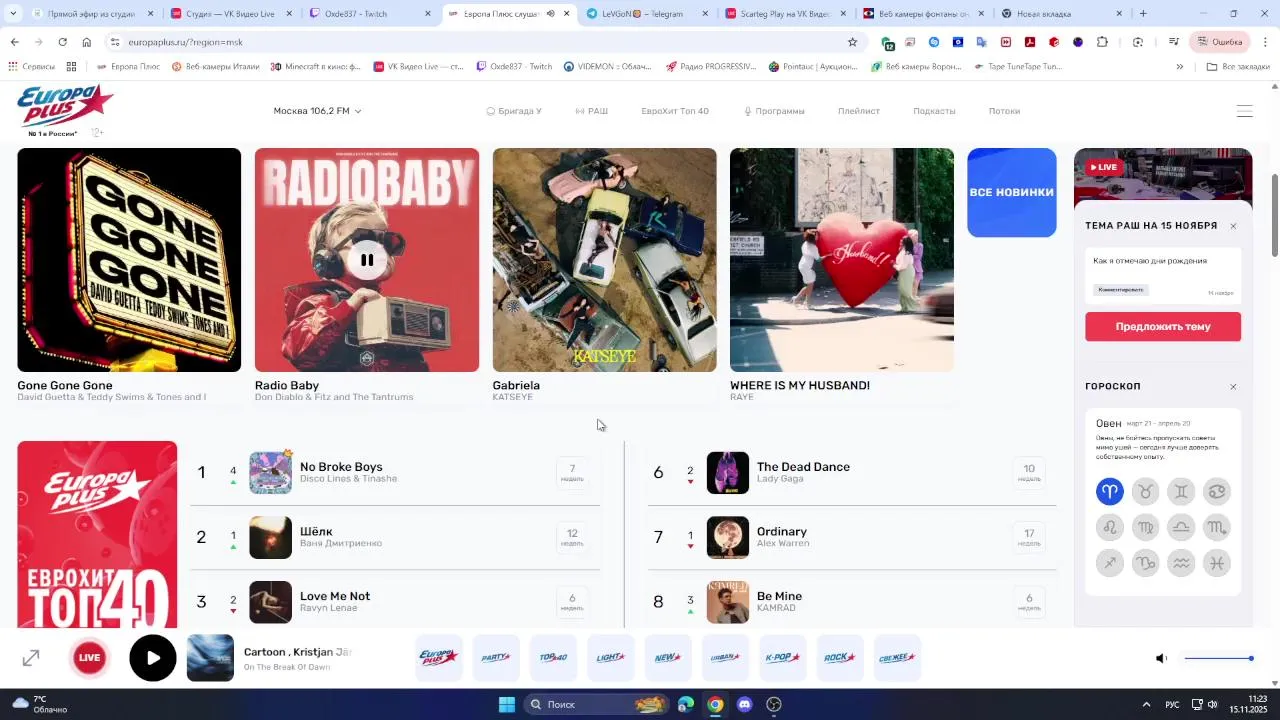Open the Windows Start button
The width and height of the screenshot is (1280, 720).
pyautogui.click(x=507, y=704)
